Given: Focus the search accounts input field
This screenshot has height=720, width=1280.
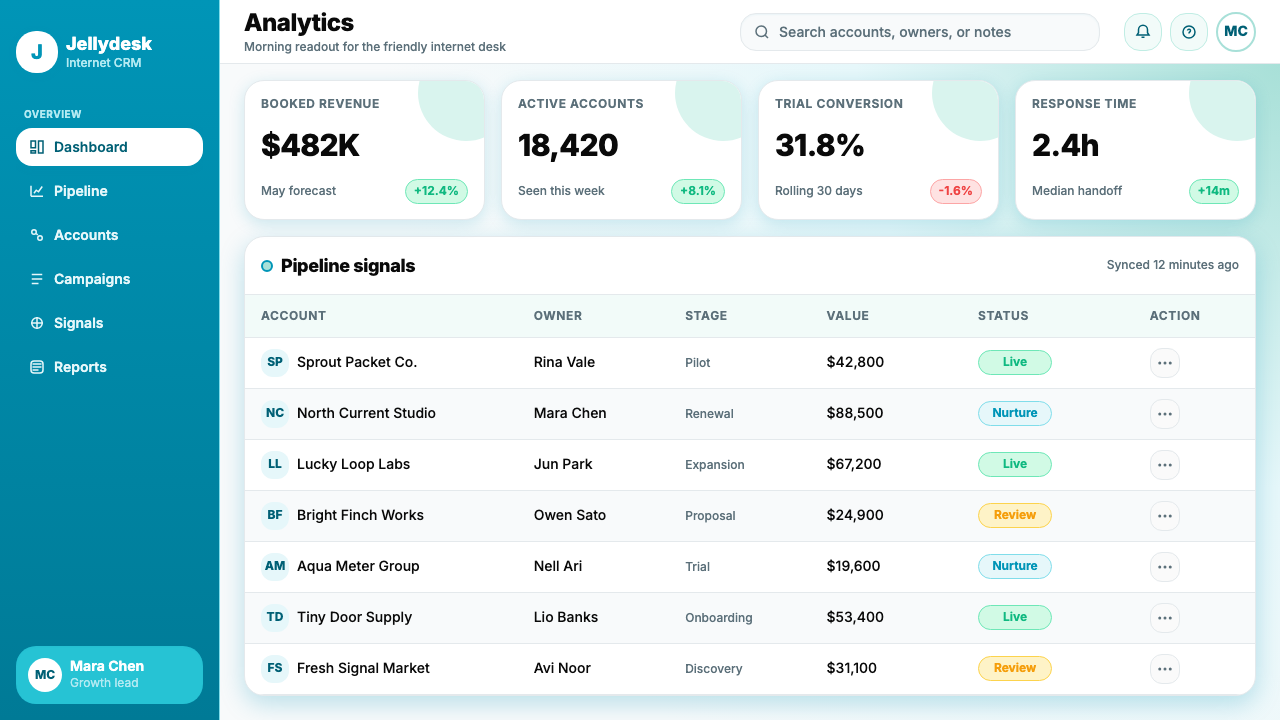Looking at the screenshot, I should click(919, 32).
